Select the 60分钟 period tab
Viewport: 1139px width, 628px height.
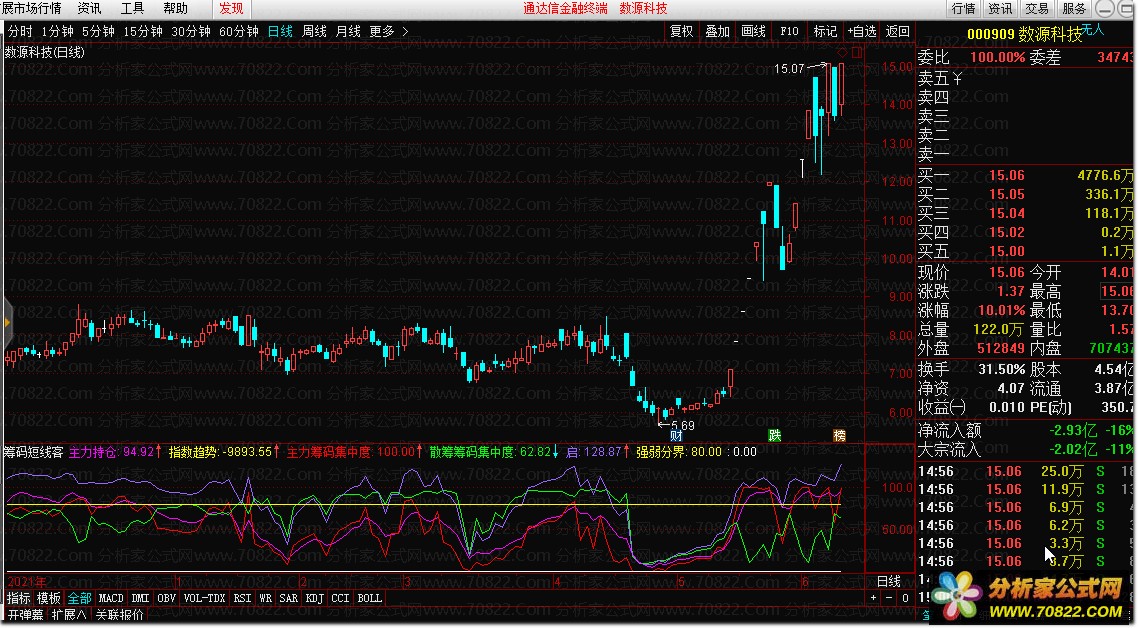(239, 31)
